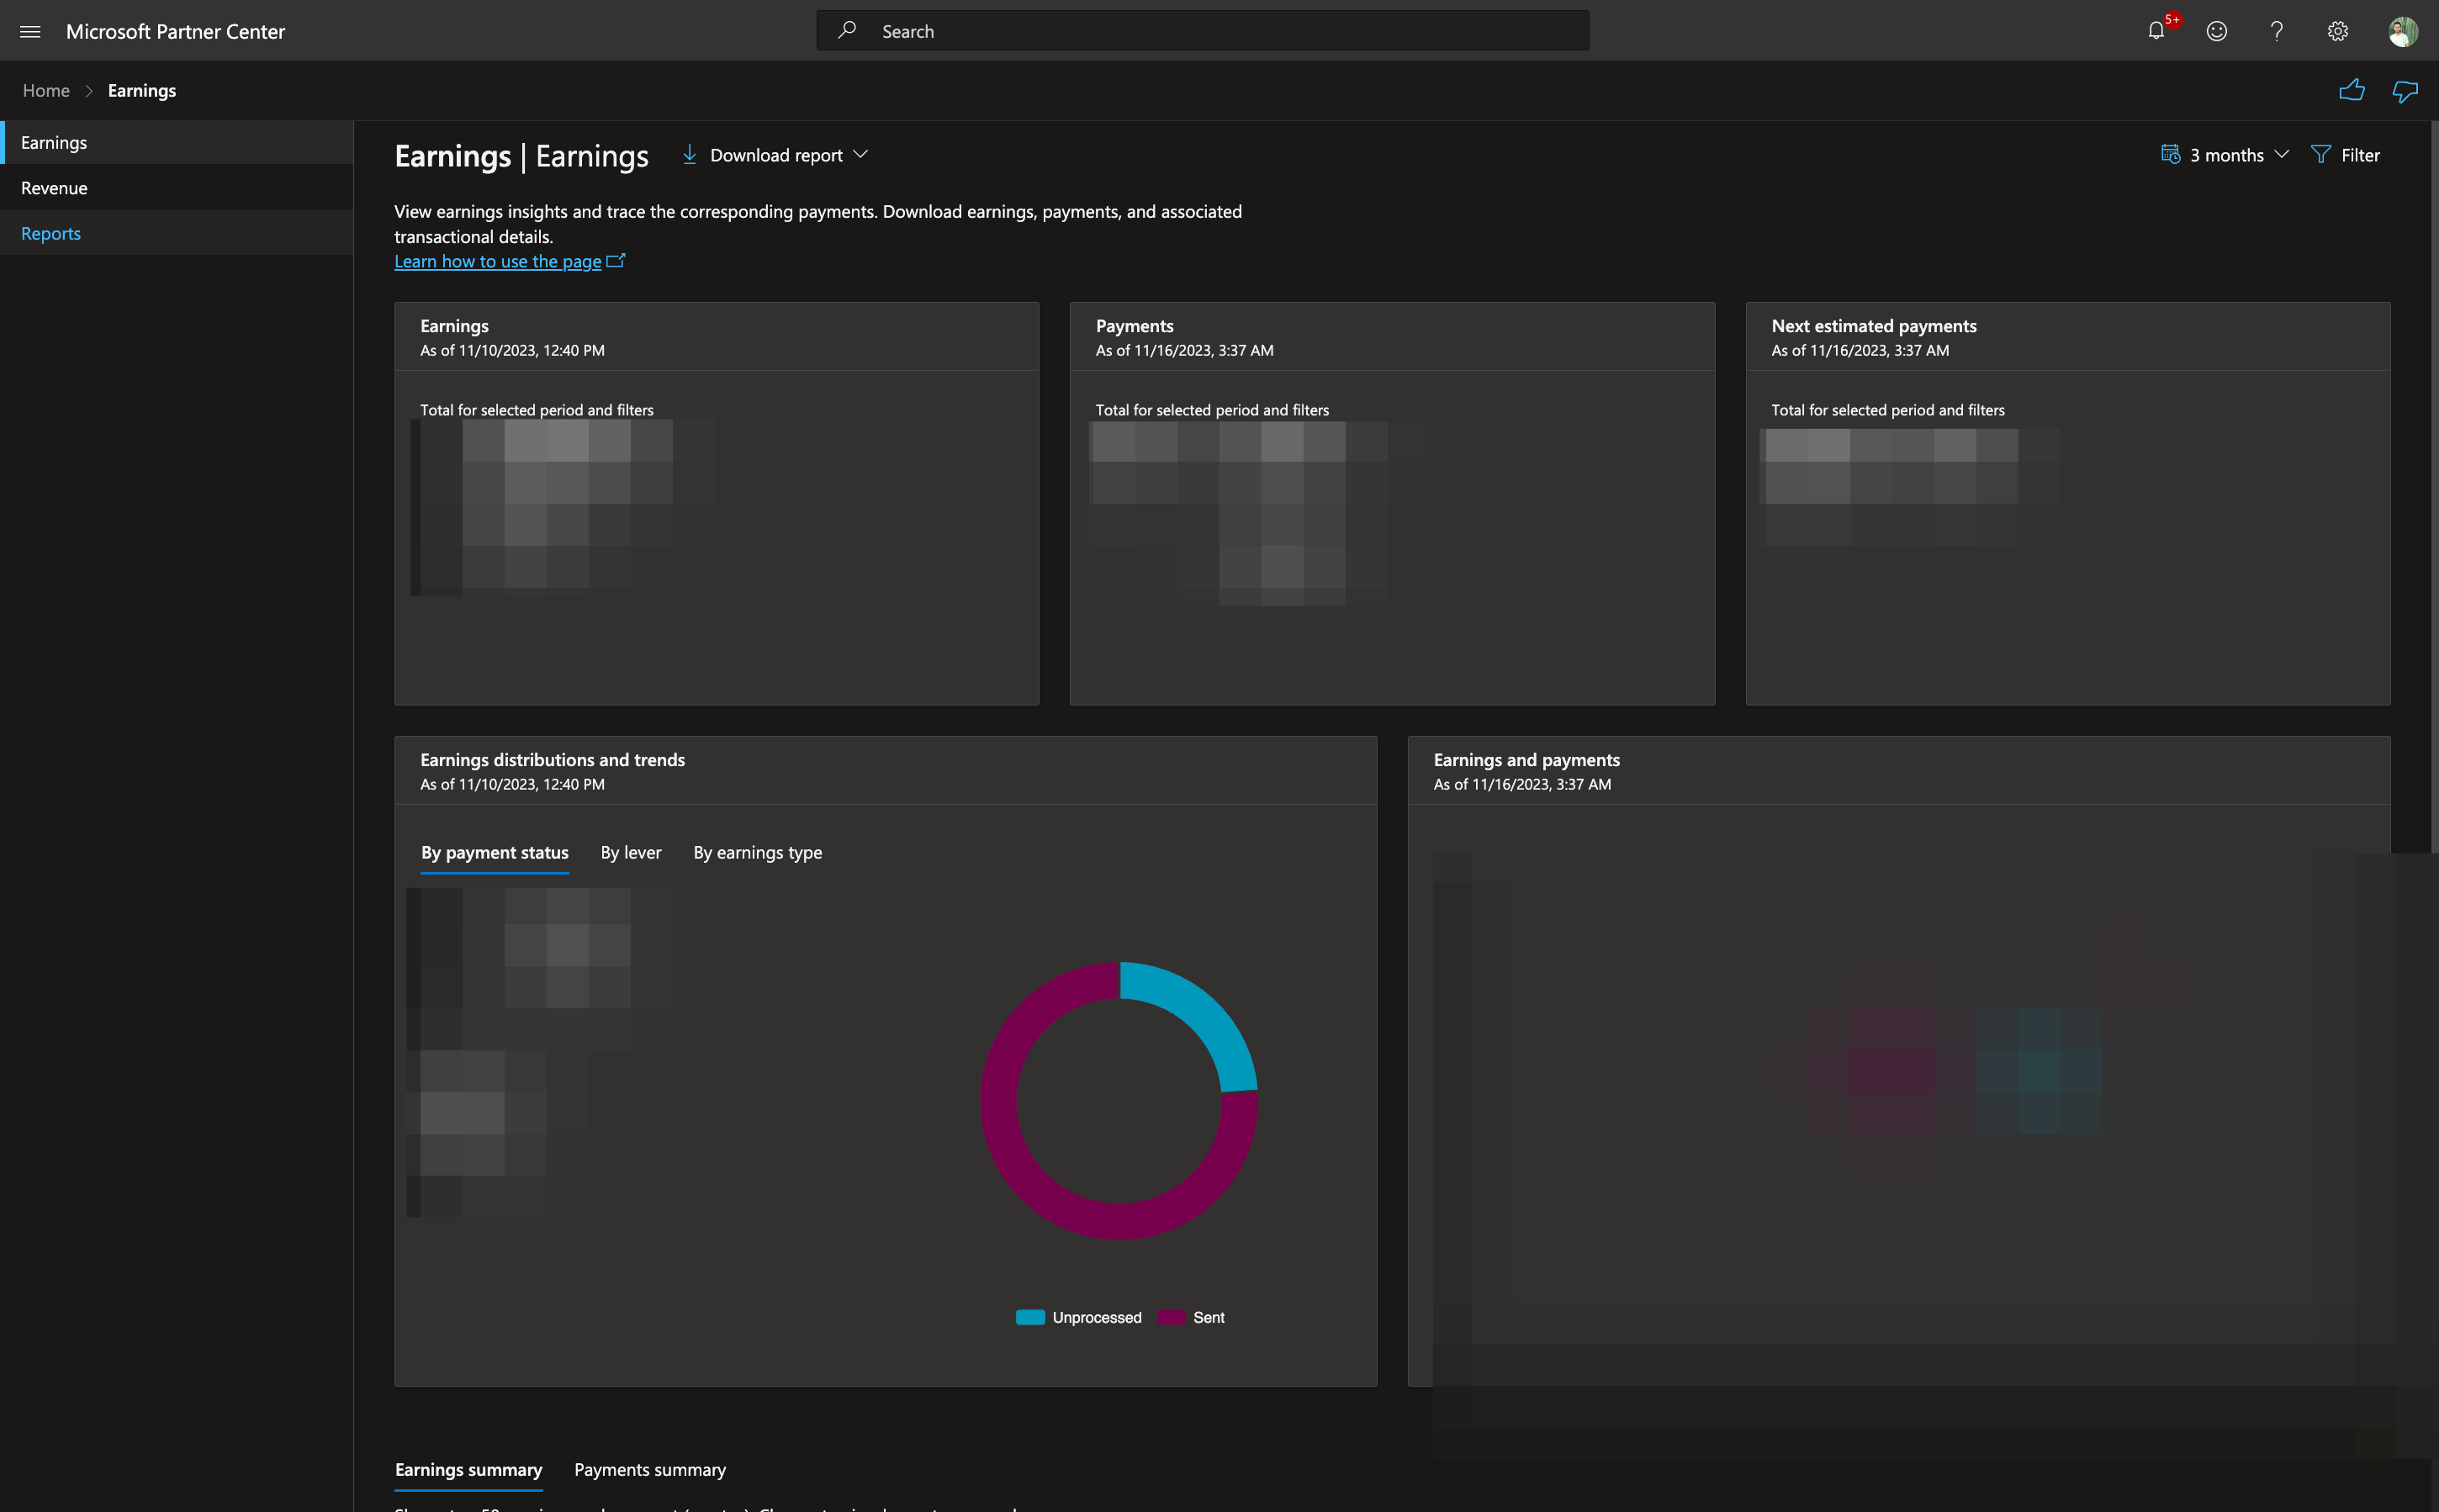The height and width of the screenshot is (1512, 2439).
Task: Switch to By payment status tab
Action: (x=494, y=852)
